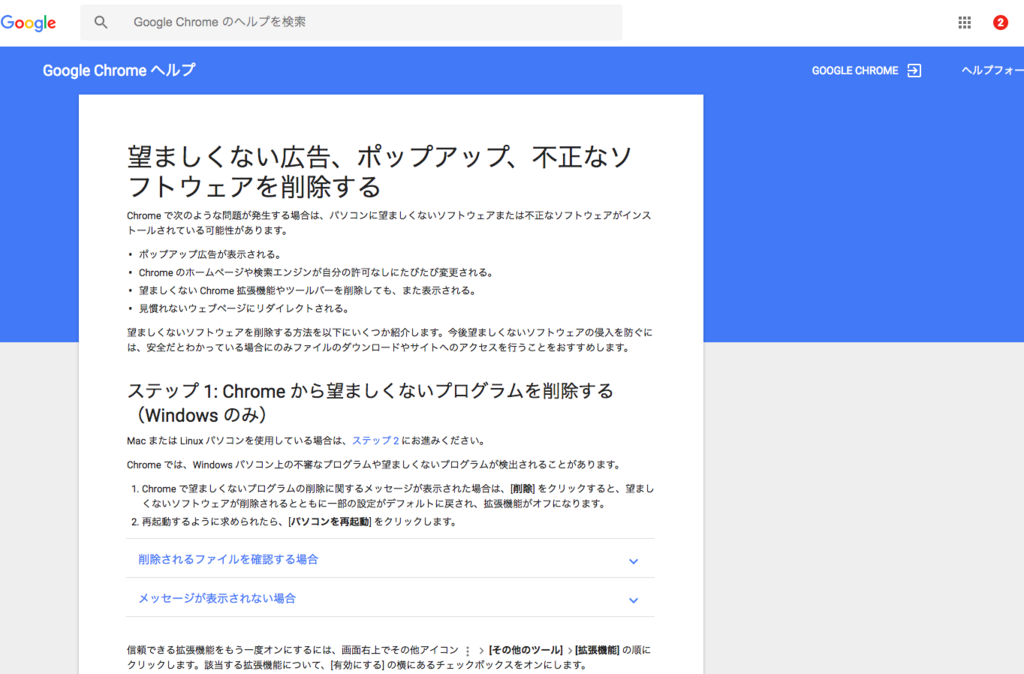Click the bold [その他のツール] text
Screen dimensions: 1024x674
526,650
